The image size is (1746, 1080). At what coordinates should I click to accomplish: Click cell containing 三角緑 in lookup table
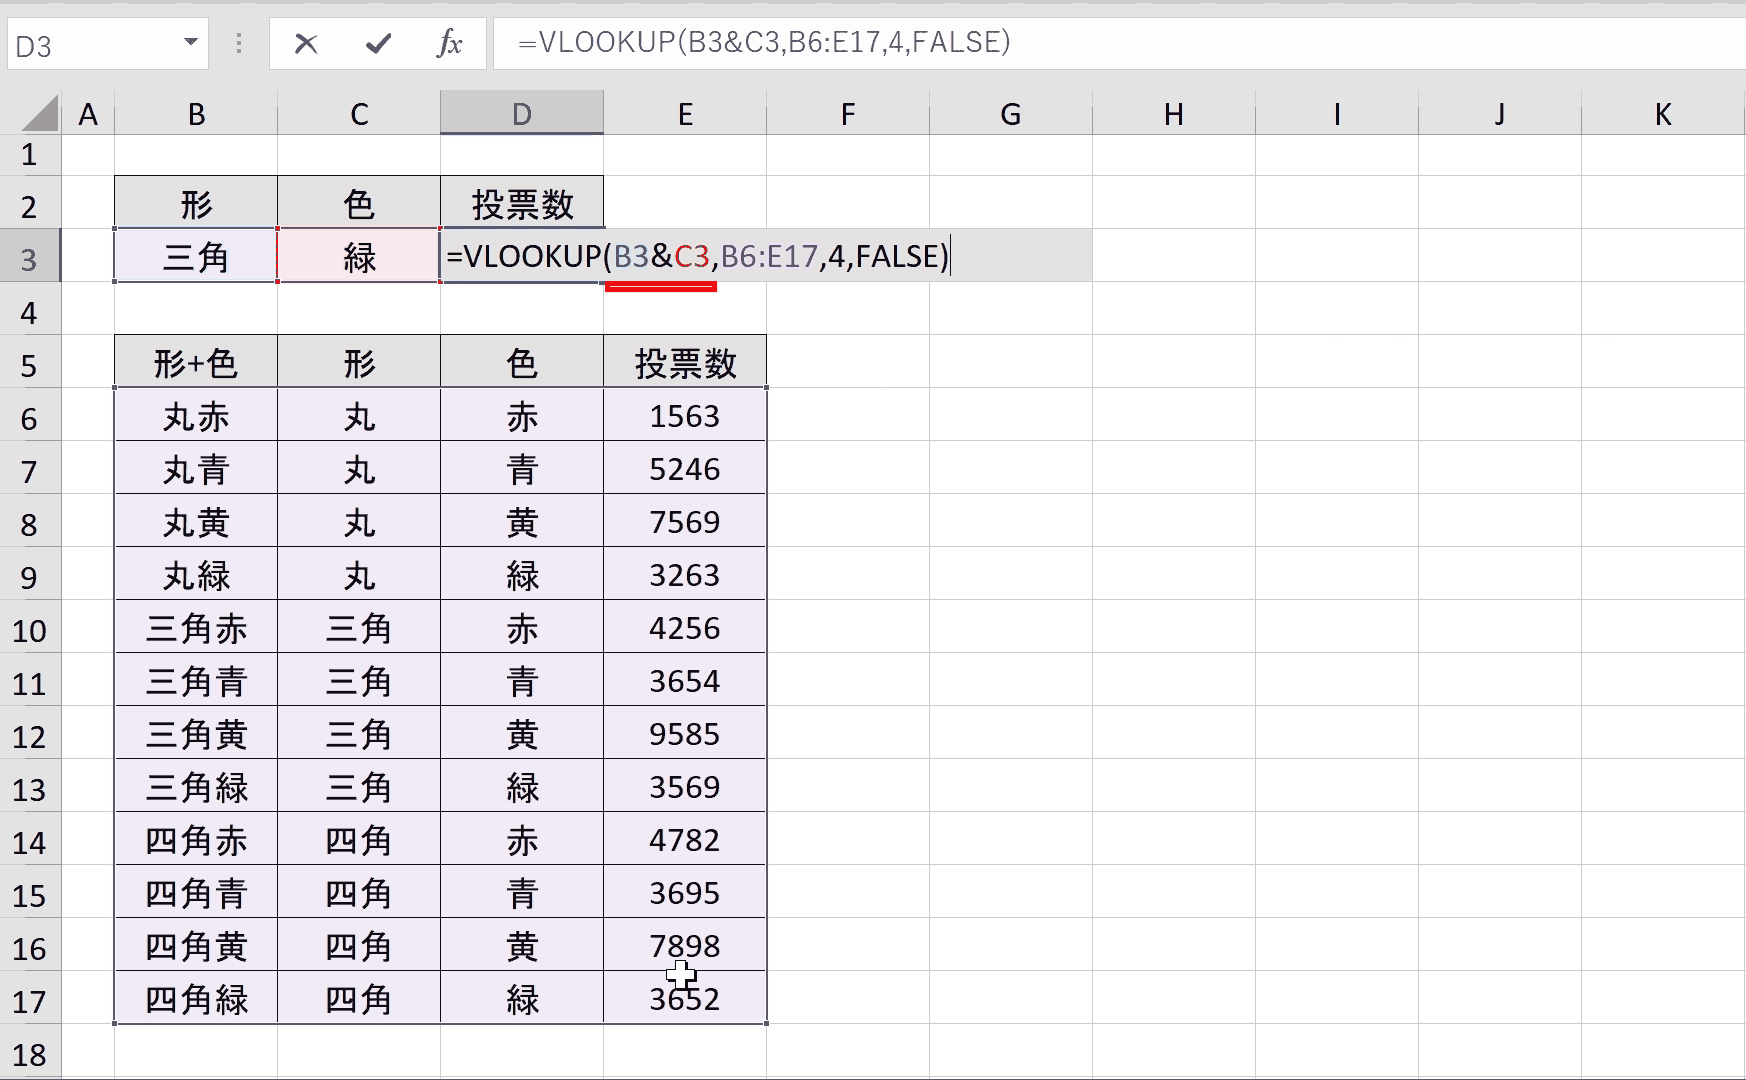pyautogui.click(x=196, y=787)
